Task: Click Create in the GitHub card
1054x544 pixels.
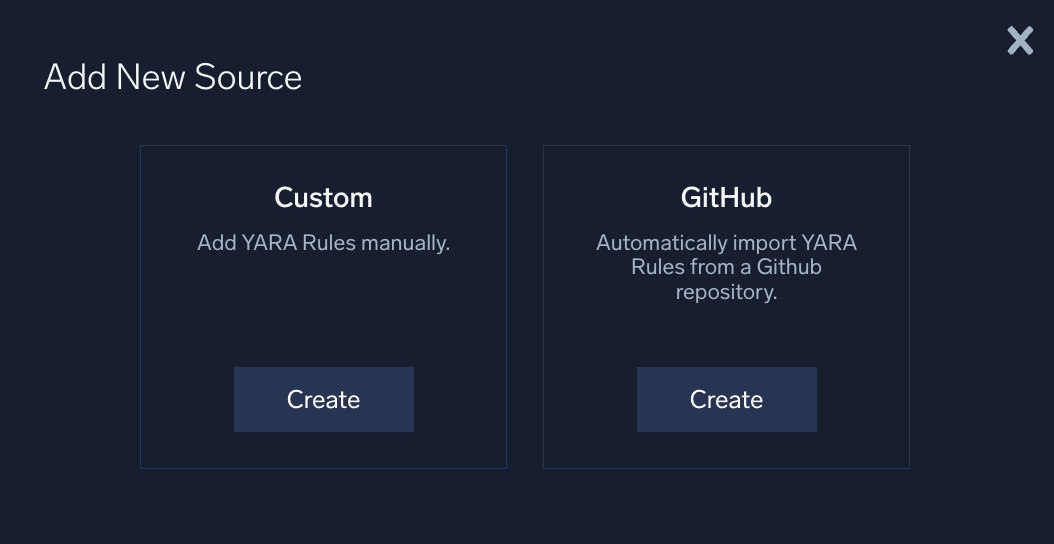Action: click(726, 399)
